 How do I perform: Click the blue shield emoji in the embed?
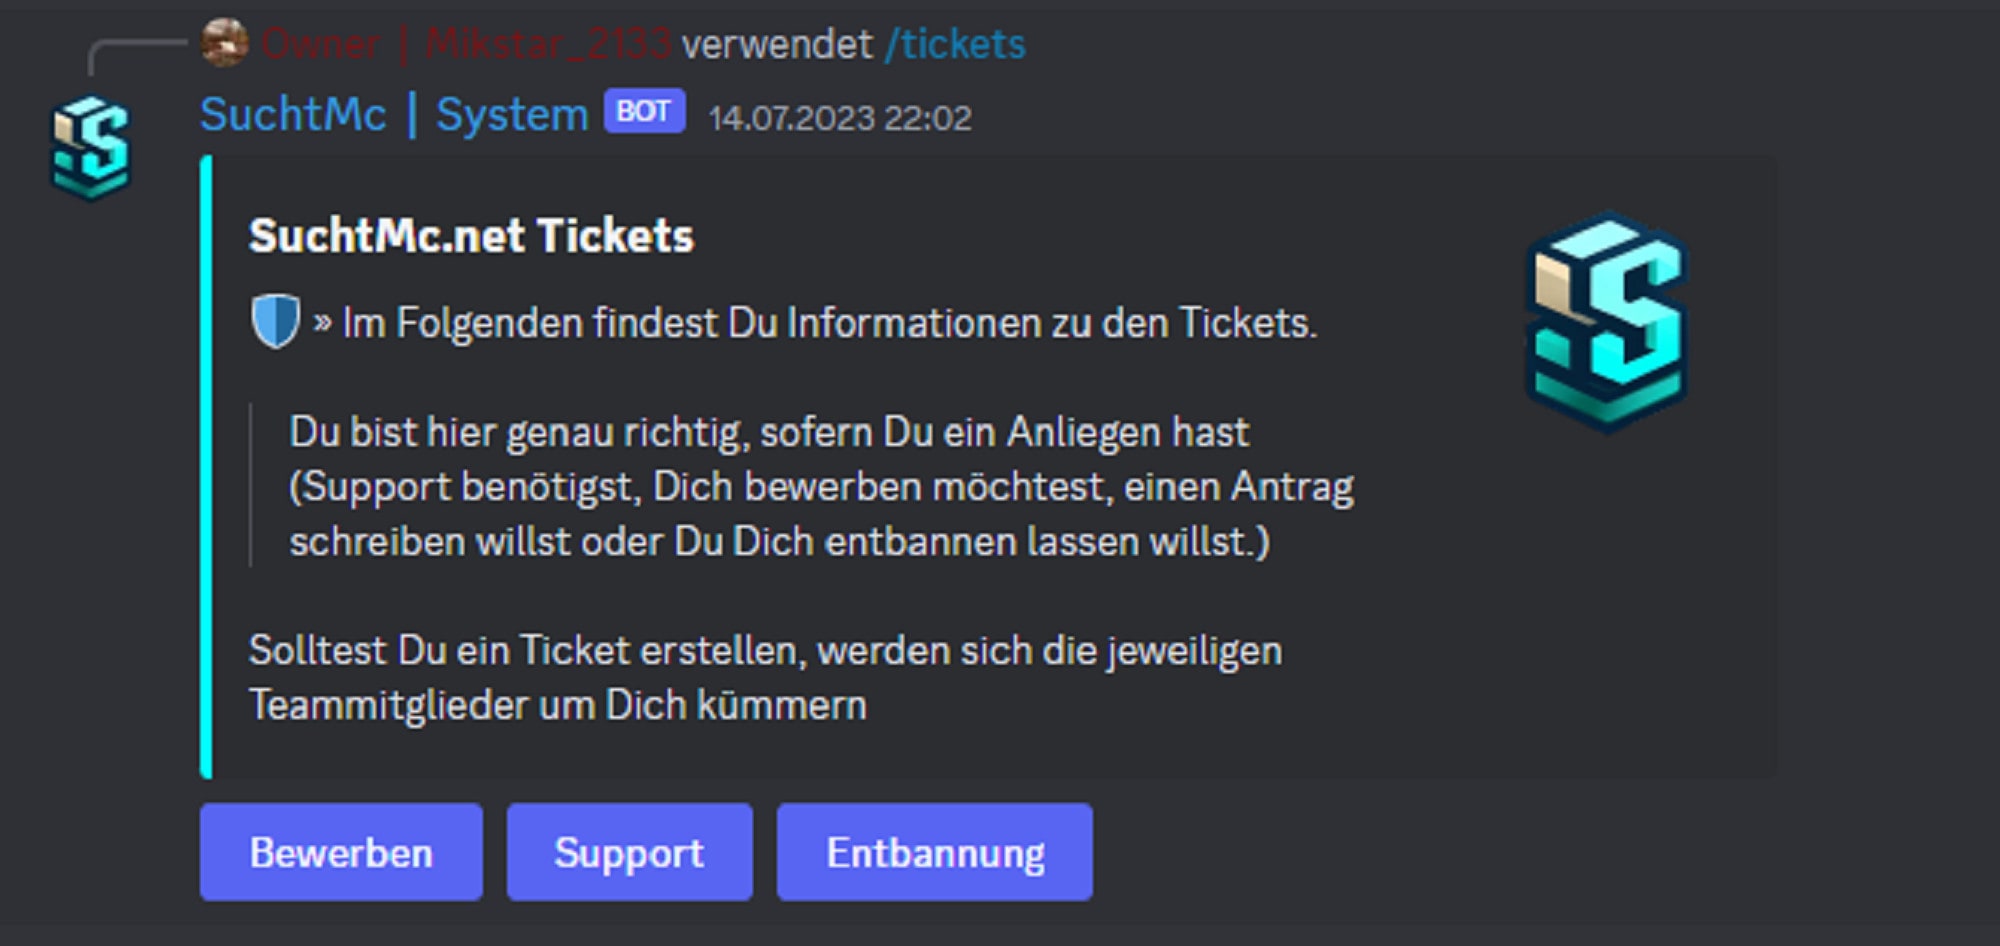click(x=275, y=321)
